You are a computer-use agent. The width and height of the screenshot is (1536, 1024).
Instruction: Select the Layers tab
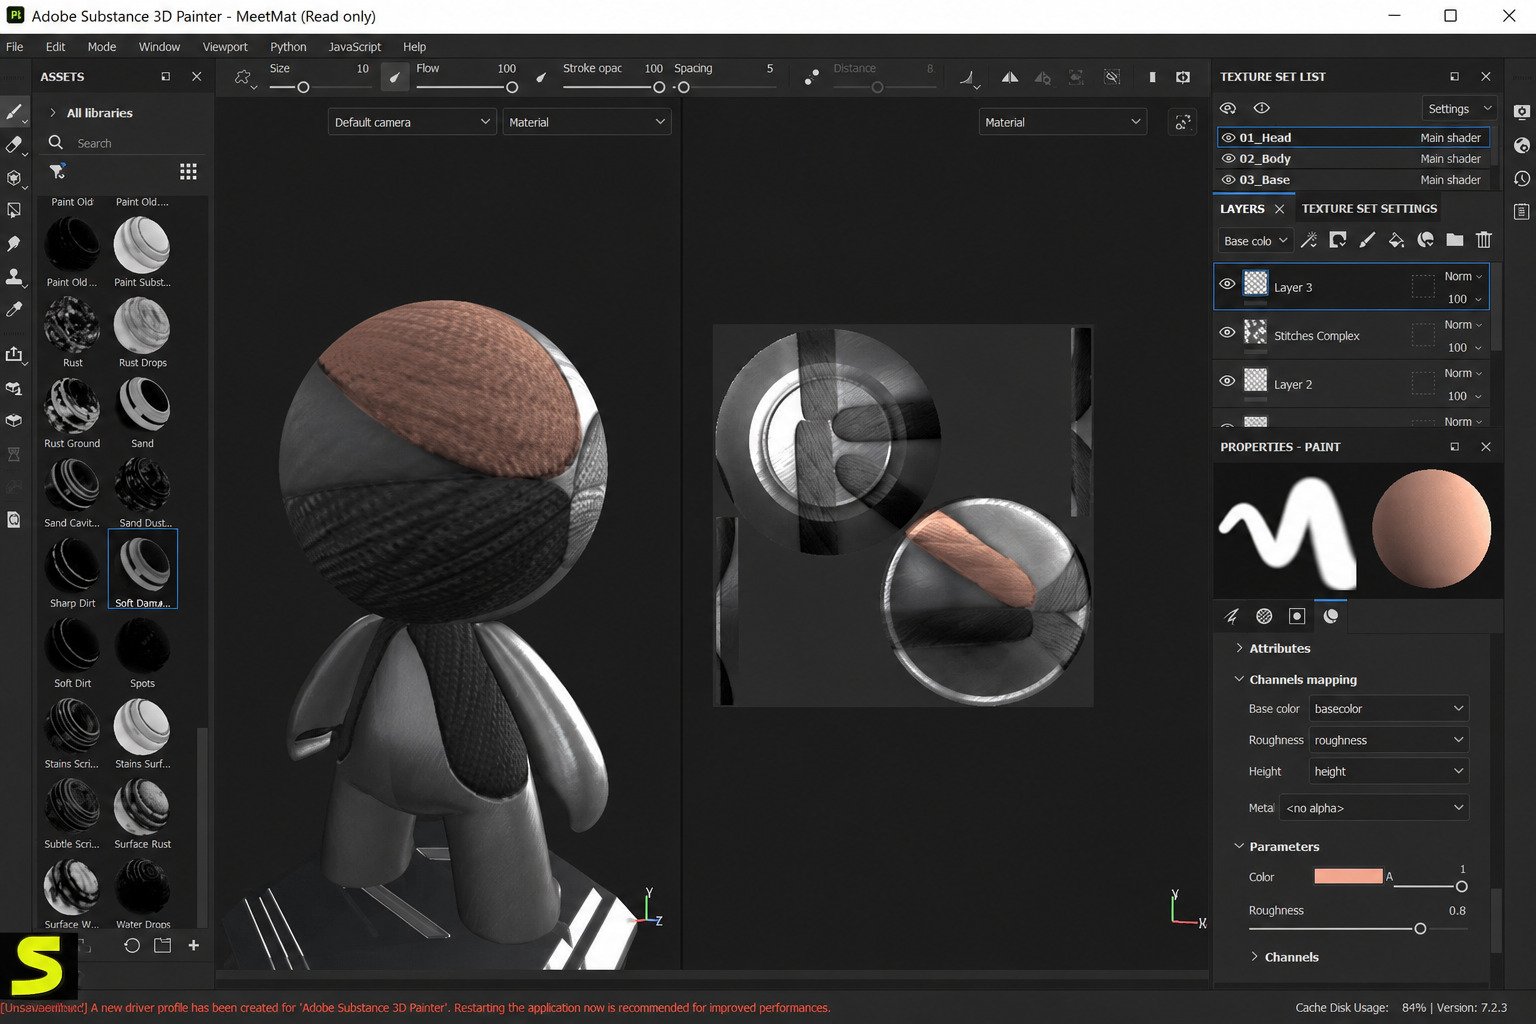pos(1242,209)
